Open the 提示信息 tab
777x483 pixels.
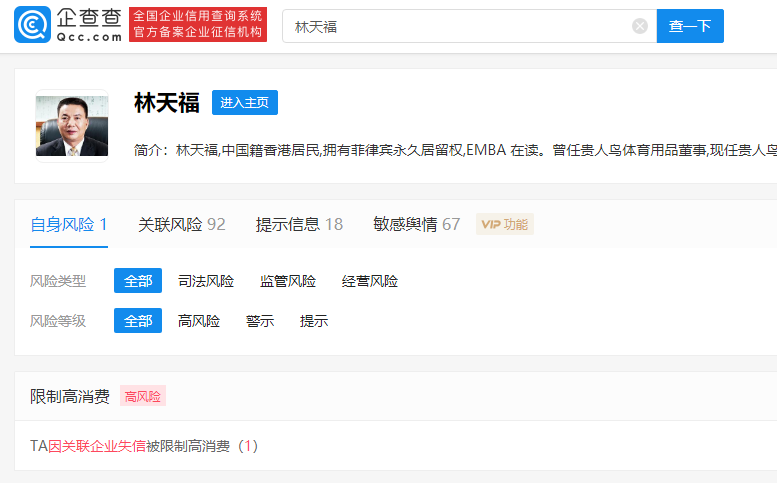299,224
